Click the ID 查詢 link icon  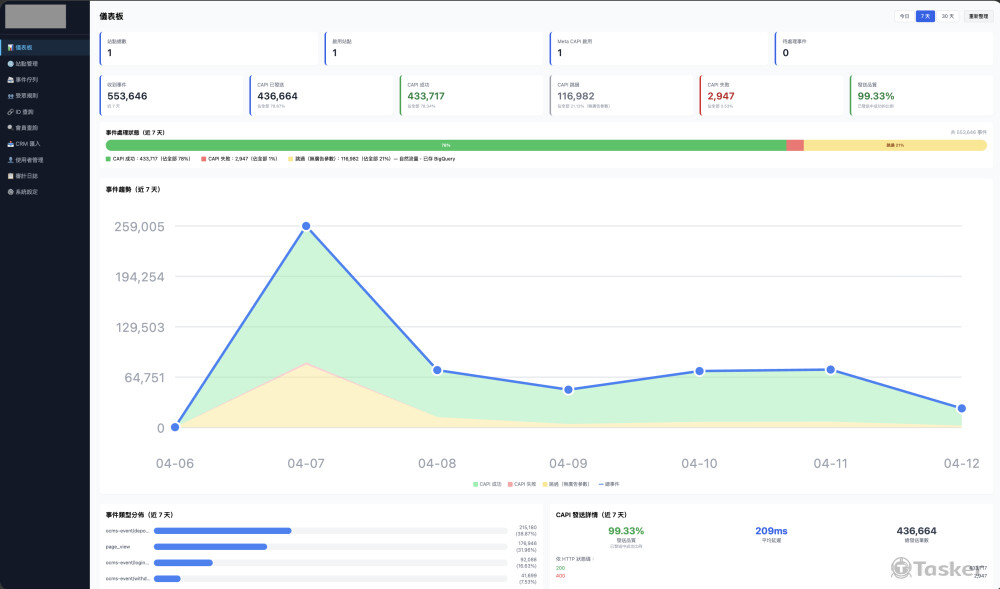[x=10, y=111]
